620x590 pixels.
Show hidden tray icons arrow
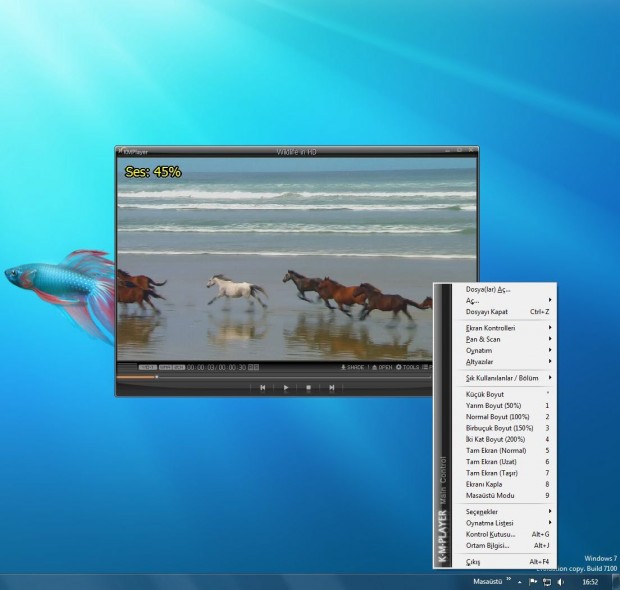point(519,582)
